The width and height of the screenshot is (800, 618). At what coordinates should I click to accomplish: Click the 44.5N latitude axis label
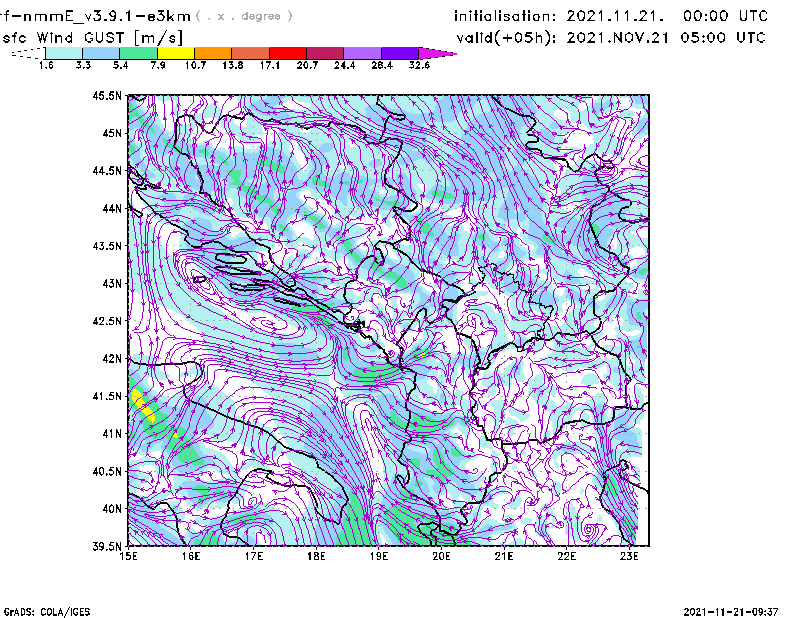tap(107, 170)
